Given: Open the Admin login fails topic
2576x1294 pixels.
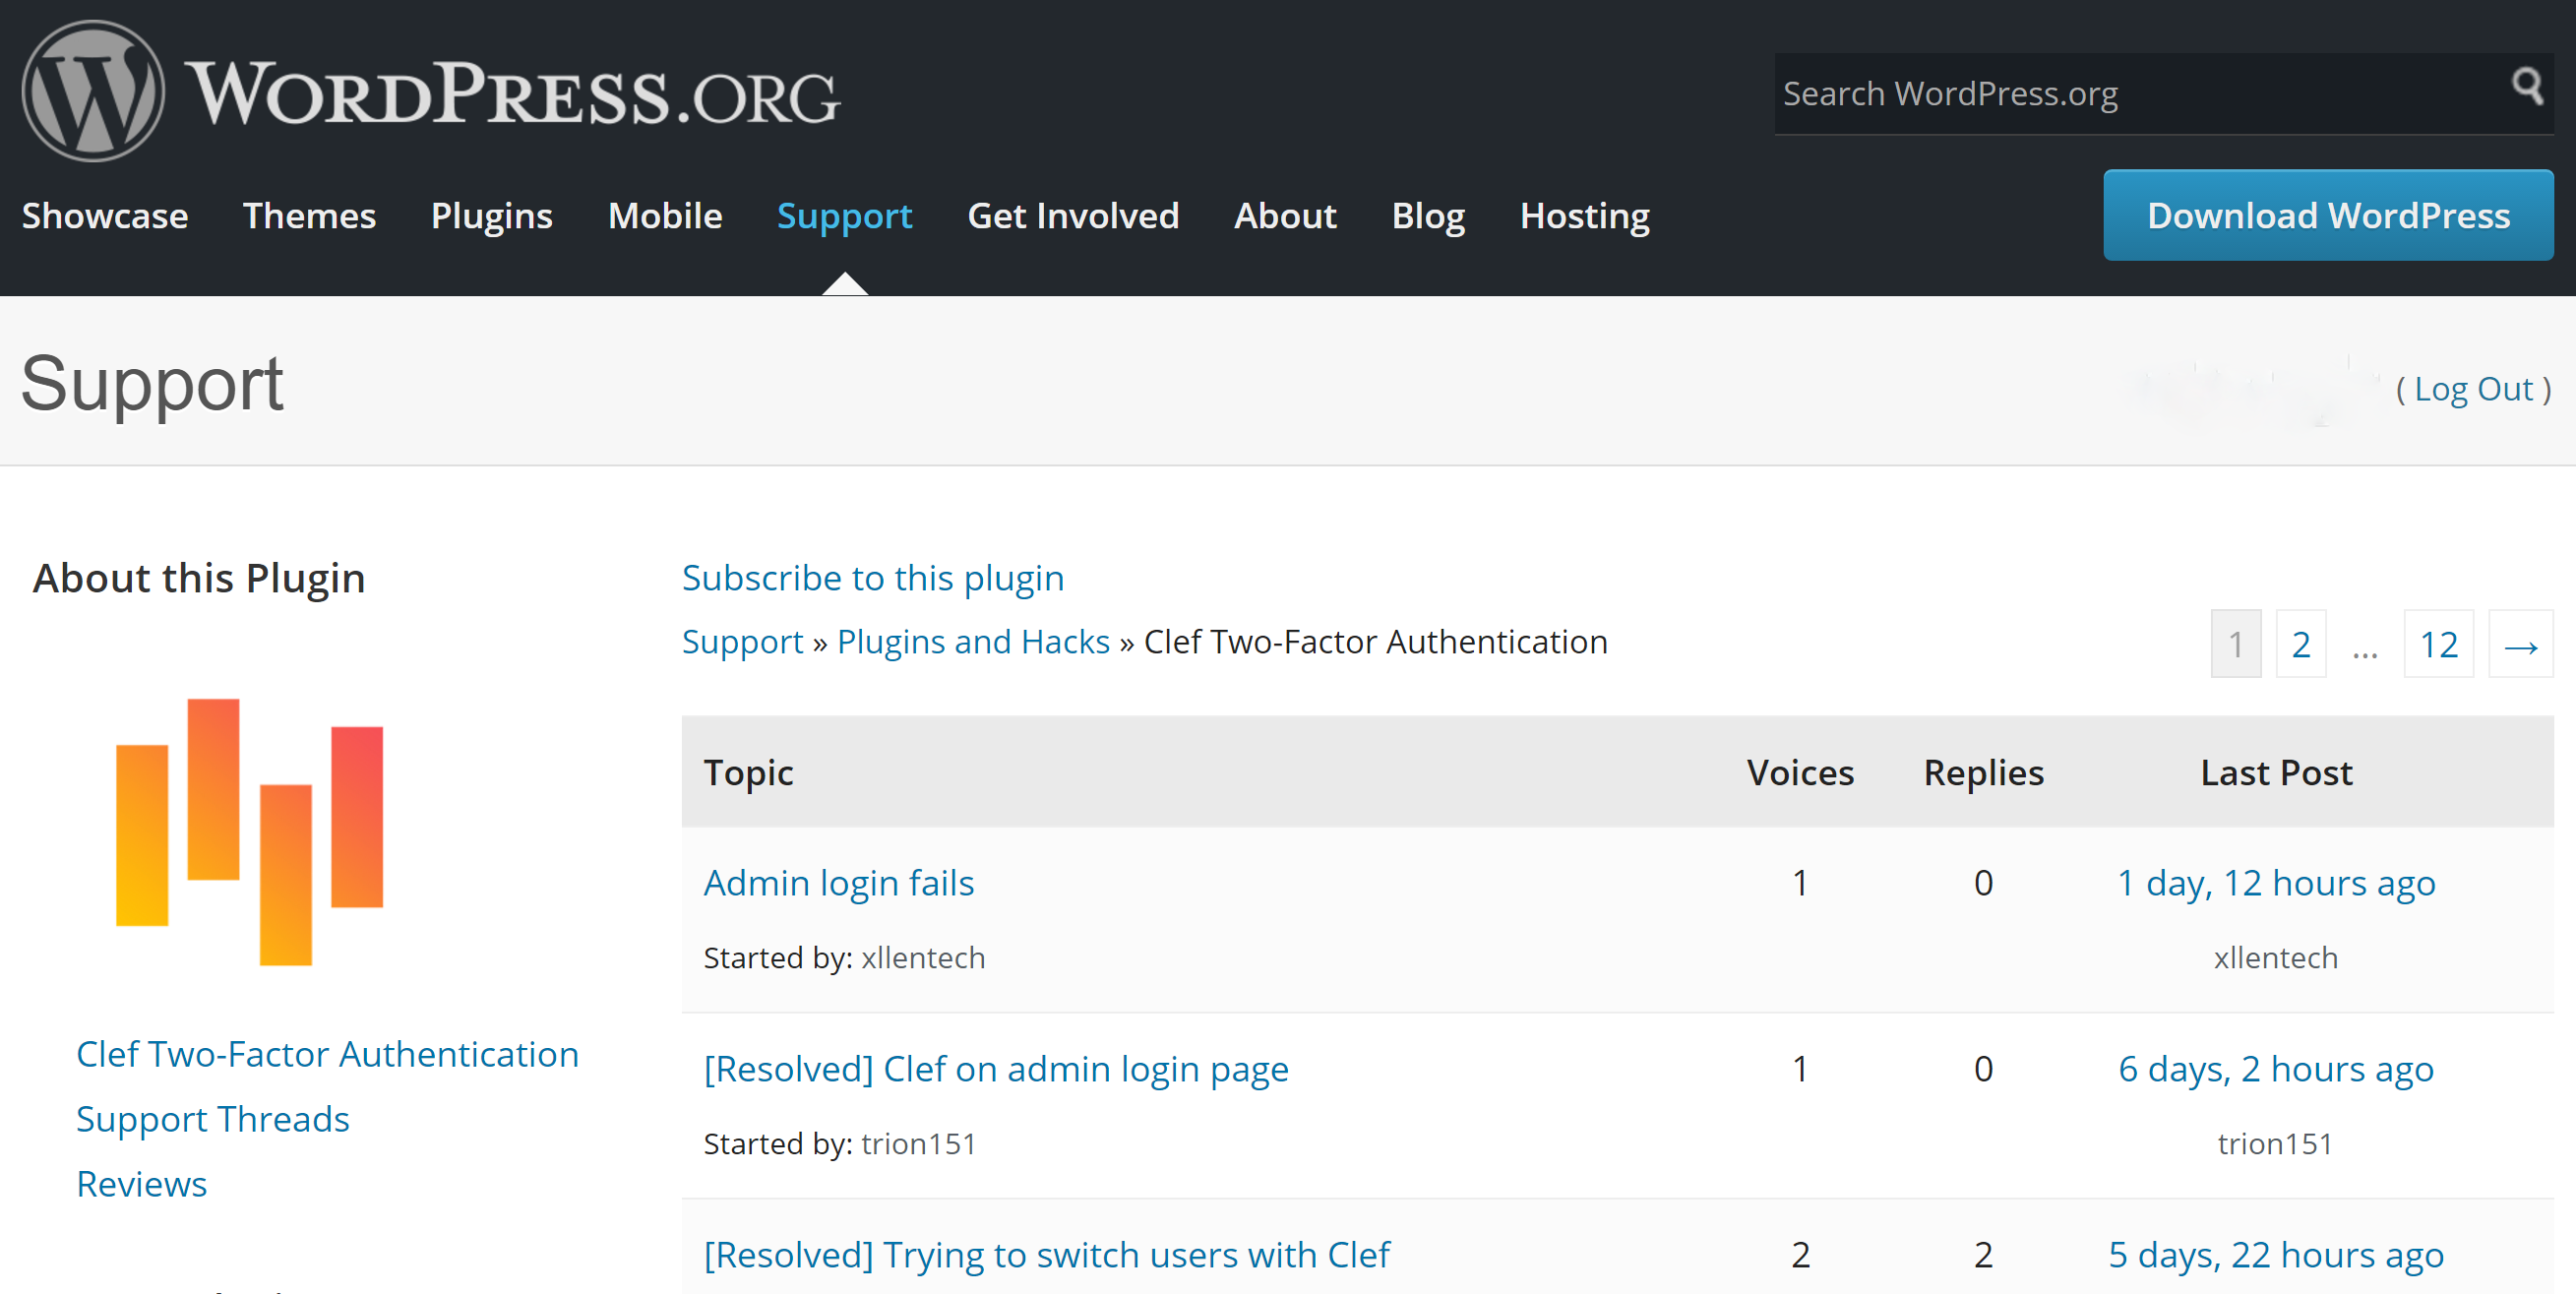Looking at the screenshot, I should (838, 883).
